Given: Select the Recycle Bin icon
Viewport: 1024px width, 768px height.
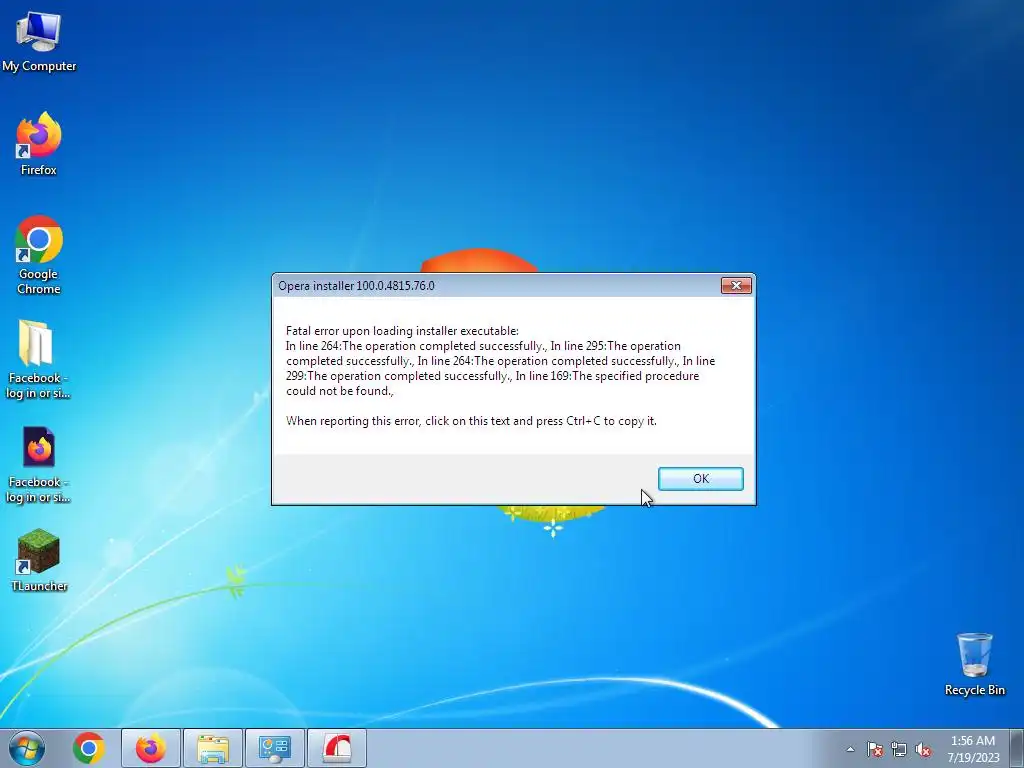Looking at the screenshot, I should 974,664.
